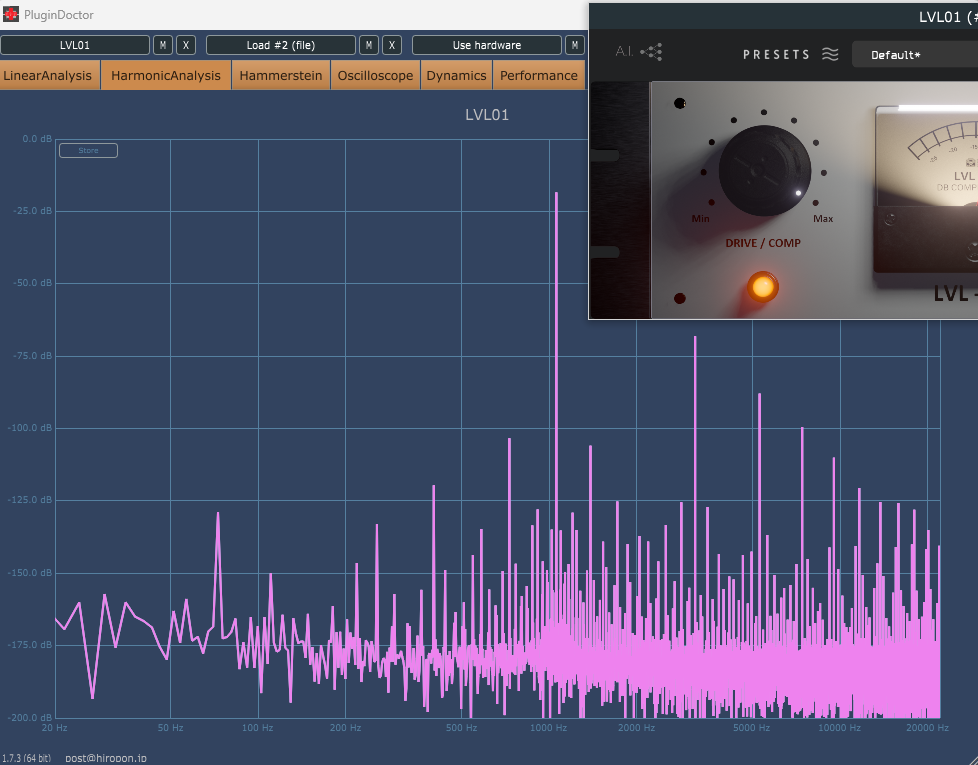Click the 500 Hz frequency label
978x765 pixels.
point(462,728)
